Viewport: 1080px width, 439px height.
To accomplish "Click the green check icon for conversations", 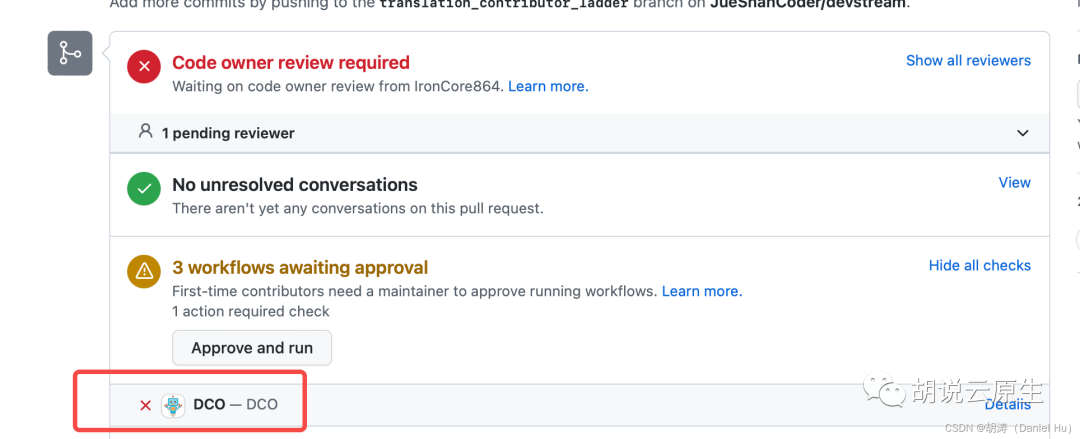I will pyautogui.click(x=145, y=189).
